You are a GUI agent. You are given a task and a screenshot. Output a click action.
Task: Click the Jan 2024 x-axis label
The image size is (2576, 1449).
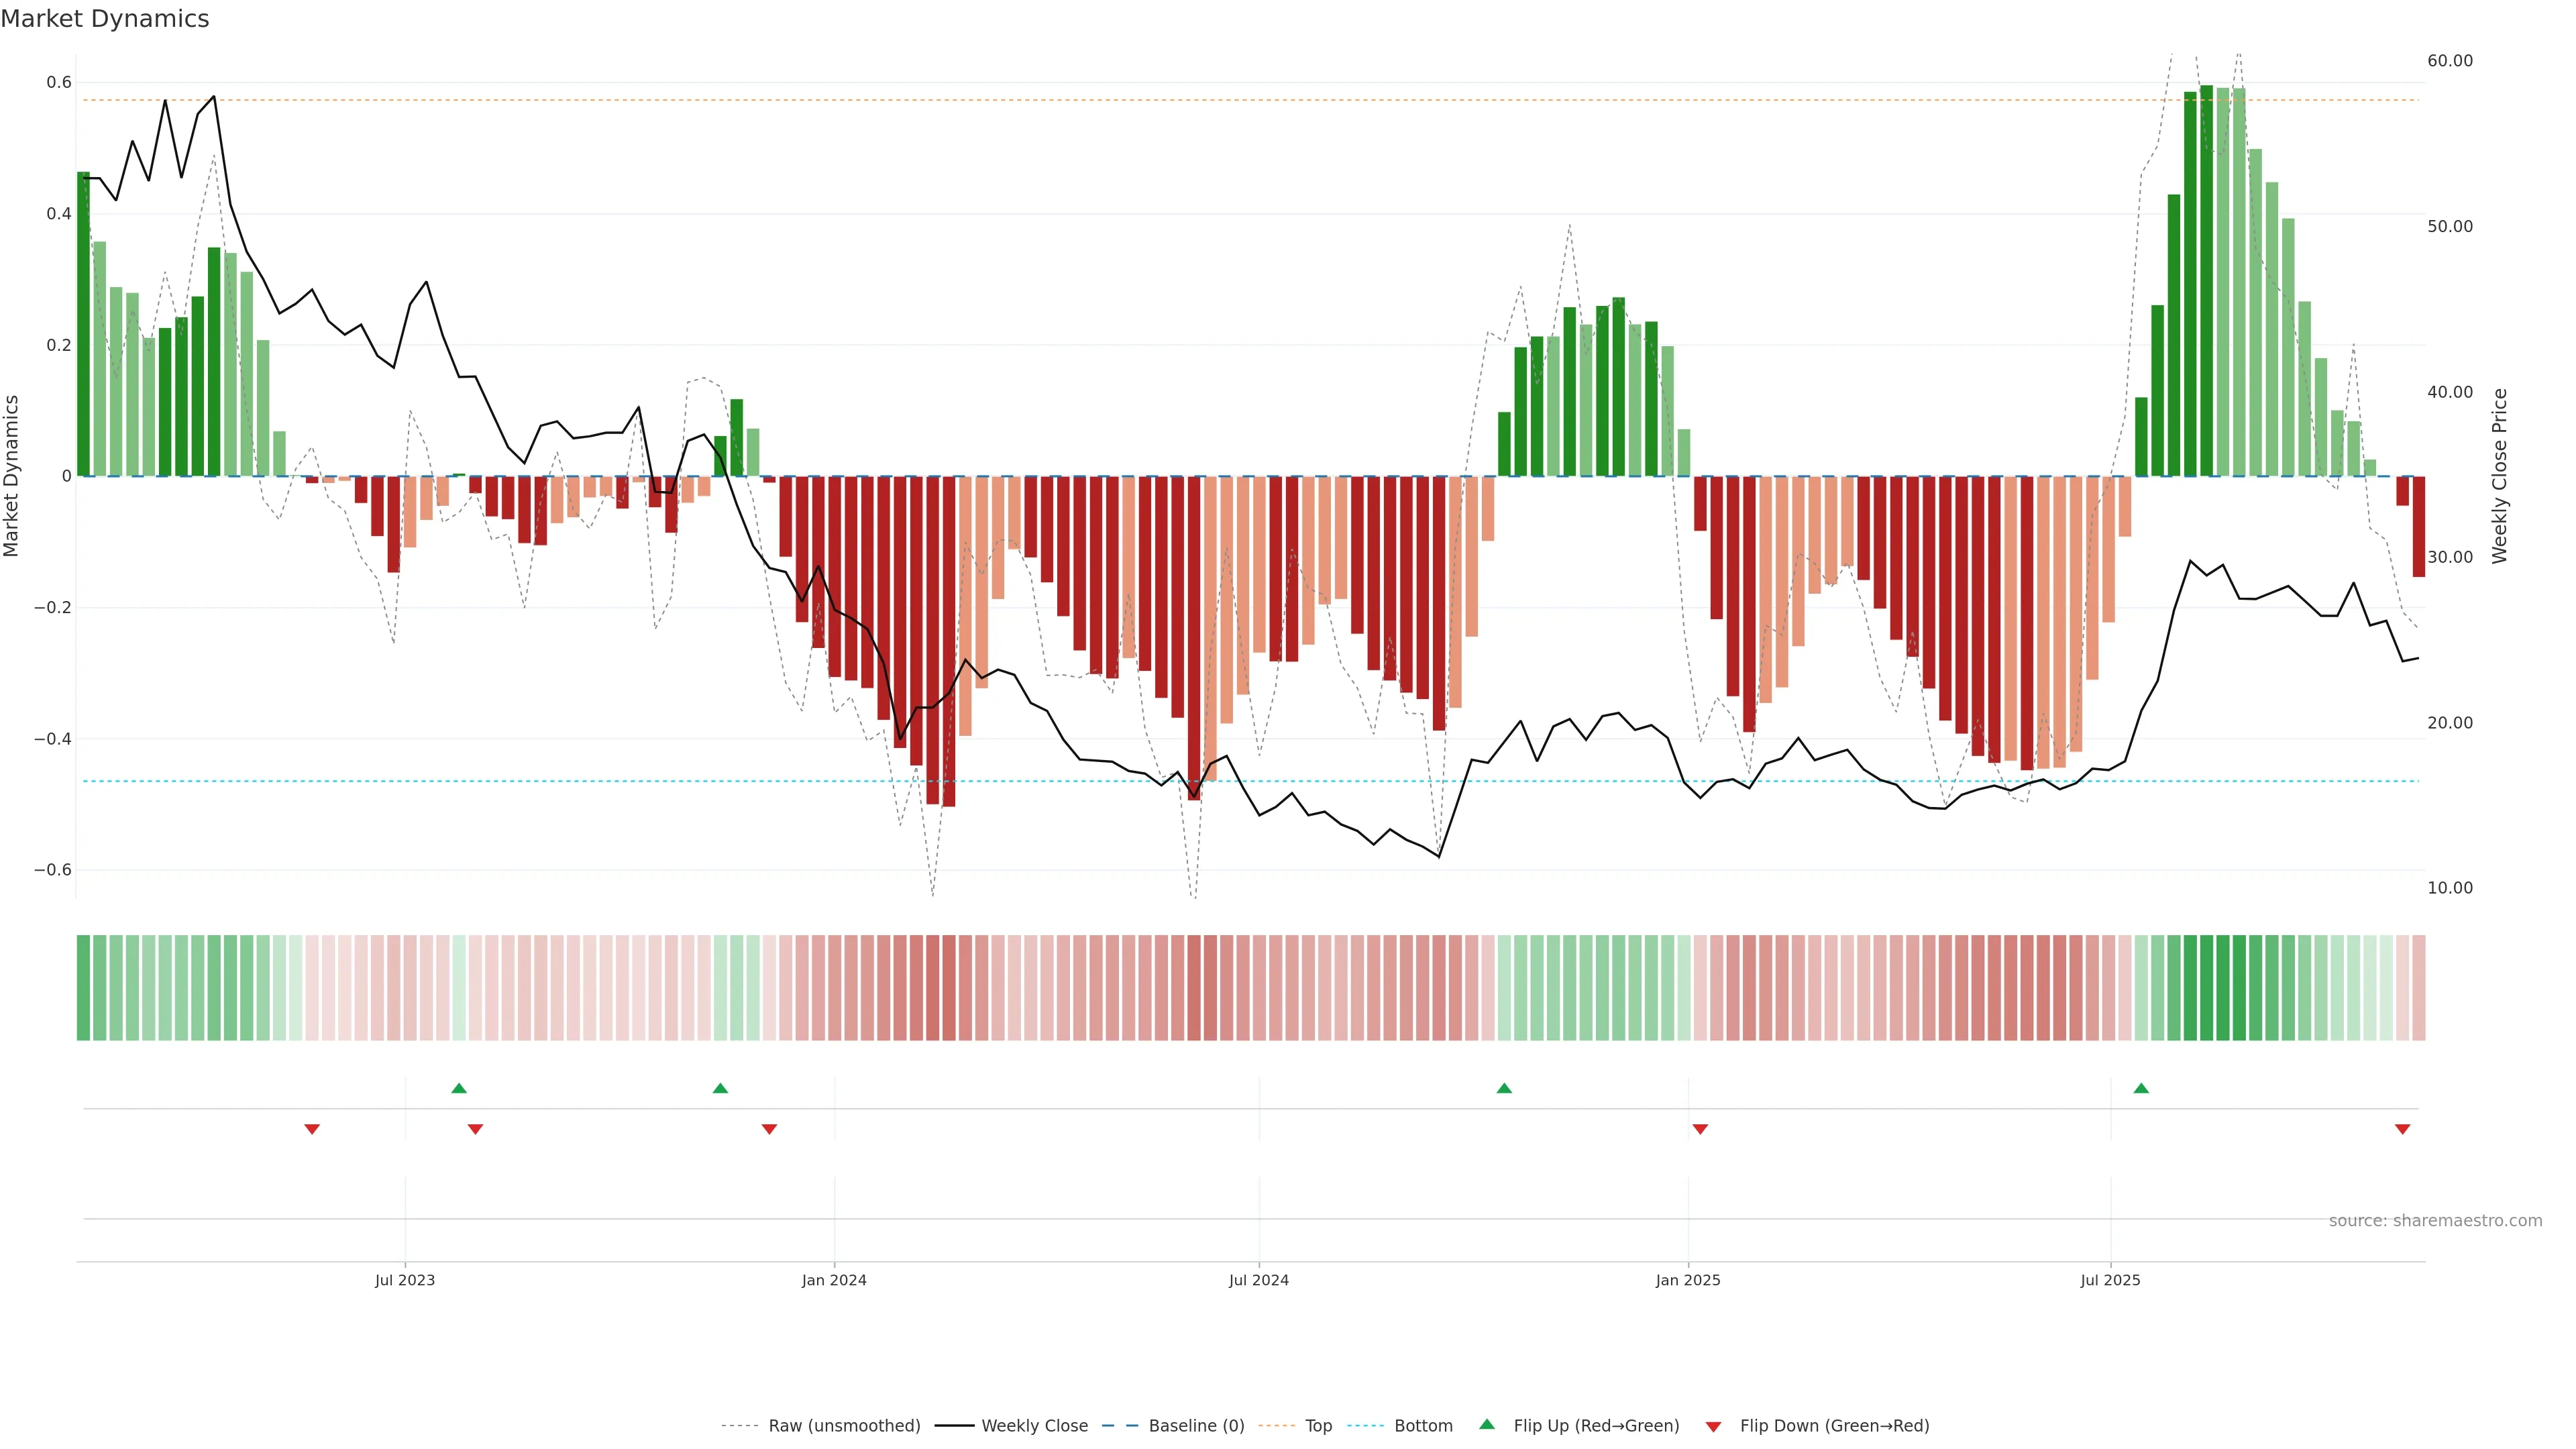(x=834, y=1280)
